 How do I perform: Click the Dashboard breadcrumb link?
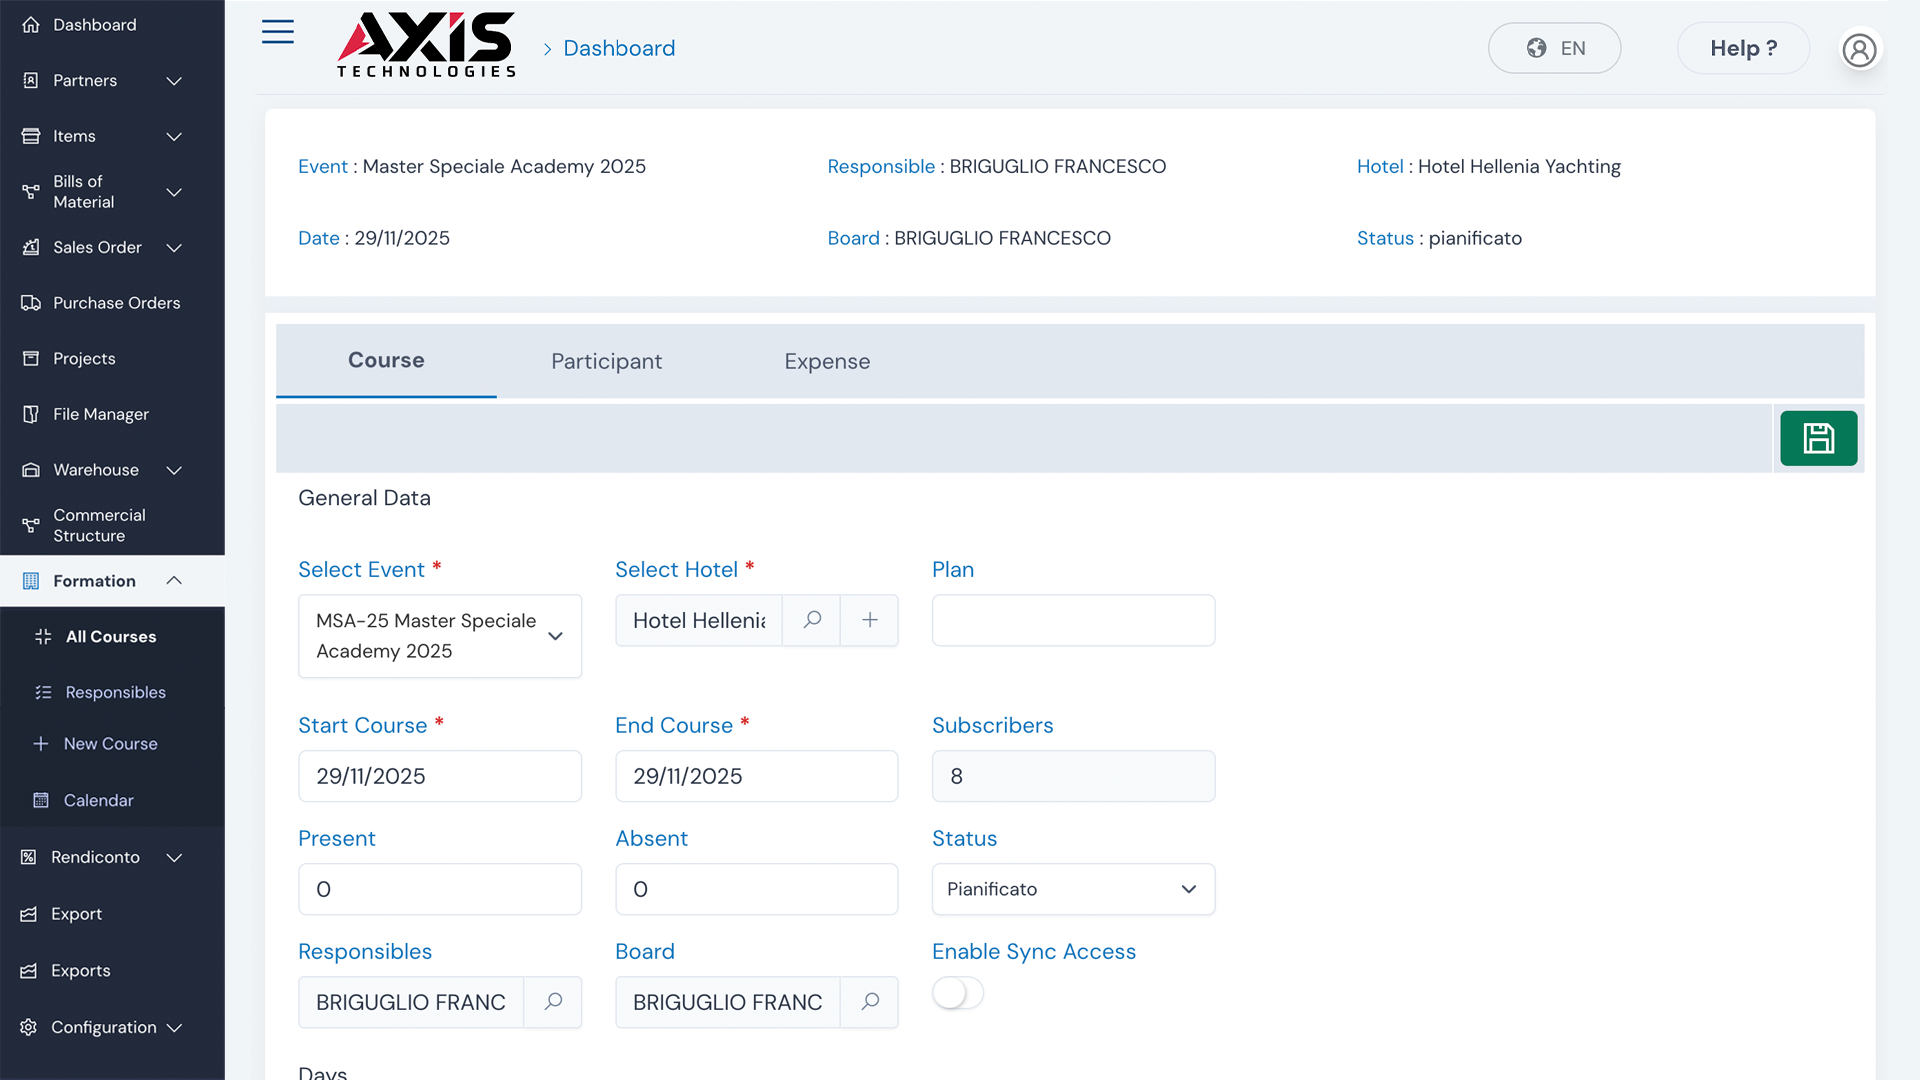pos(619,48)
